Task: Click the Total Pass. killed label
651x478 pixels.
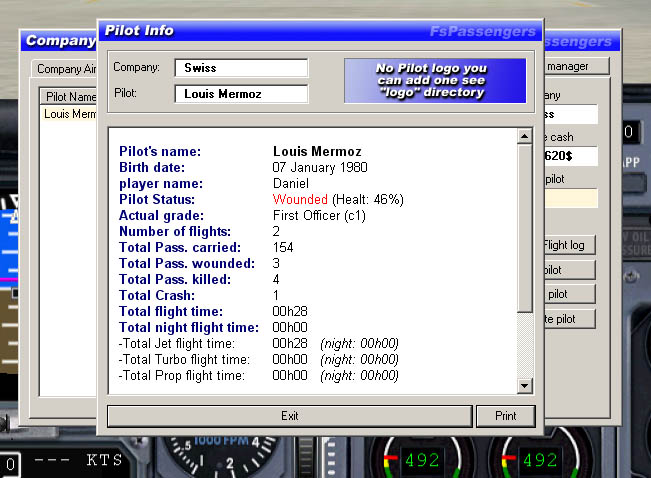Action: click(175, 280)
